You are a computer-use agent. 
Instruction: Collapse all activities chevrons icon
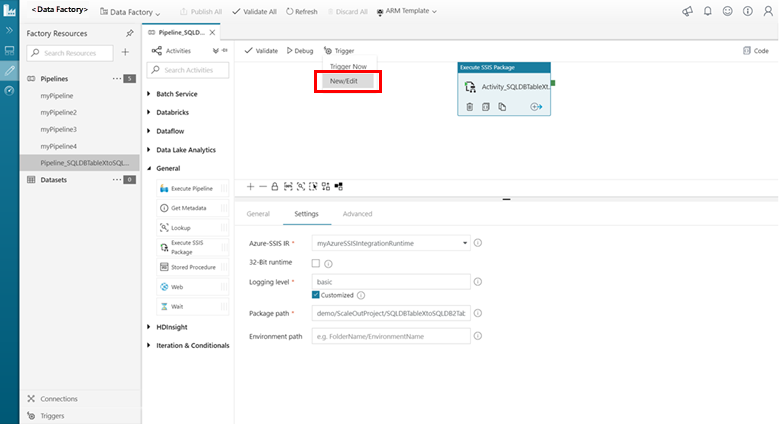pyautogui.click(x=215, y=51)
